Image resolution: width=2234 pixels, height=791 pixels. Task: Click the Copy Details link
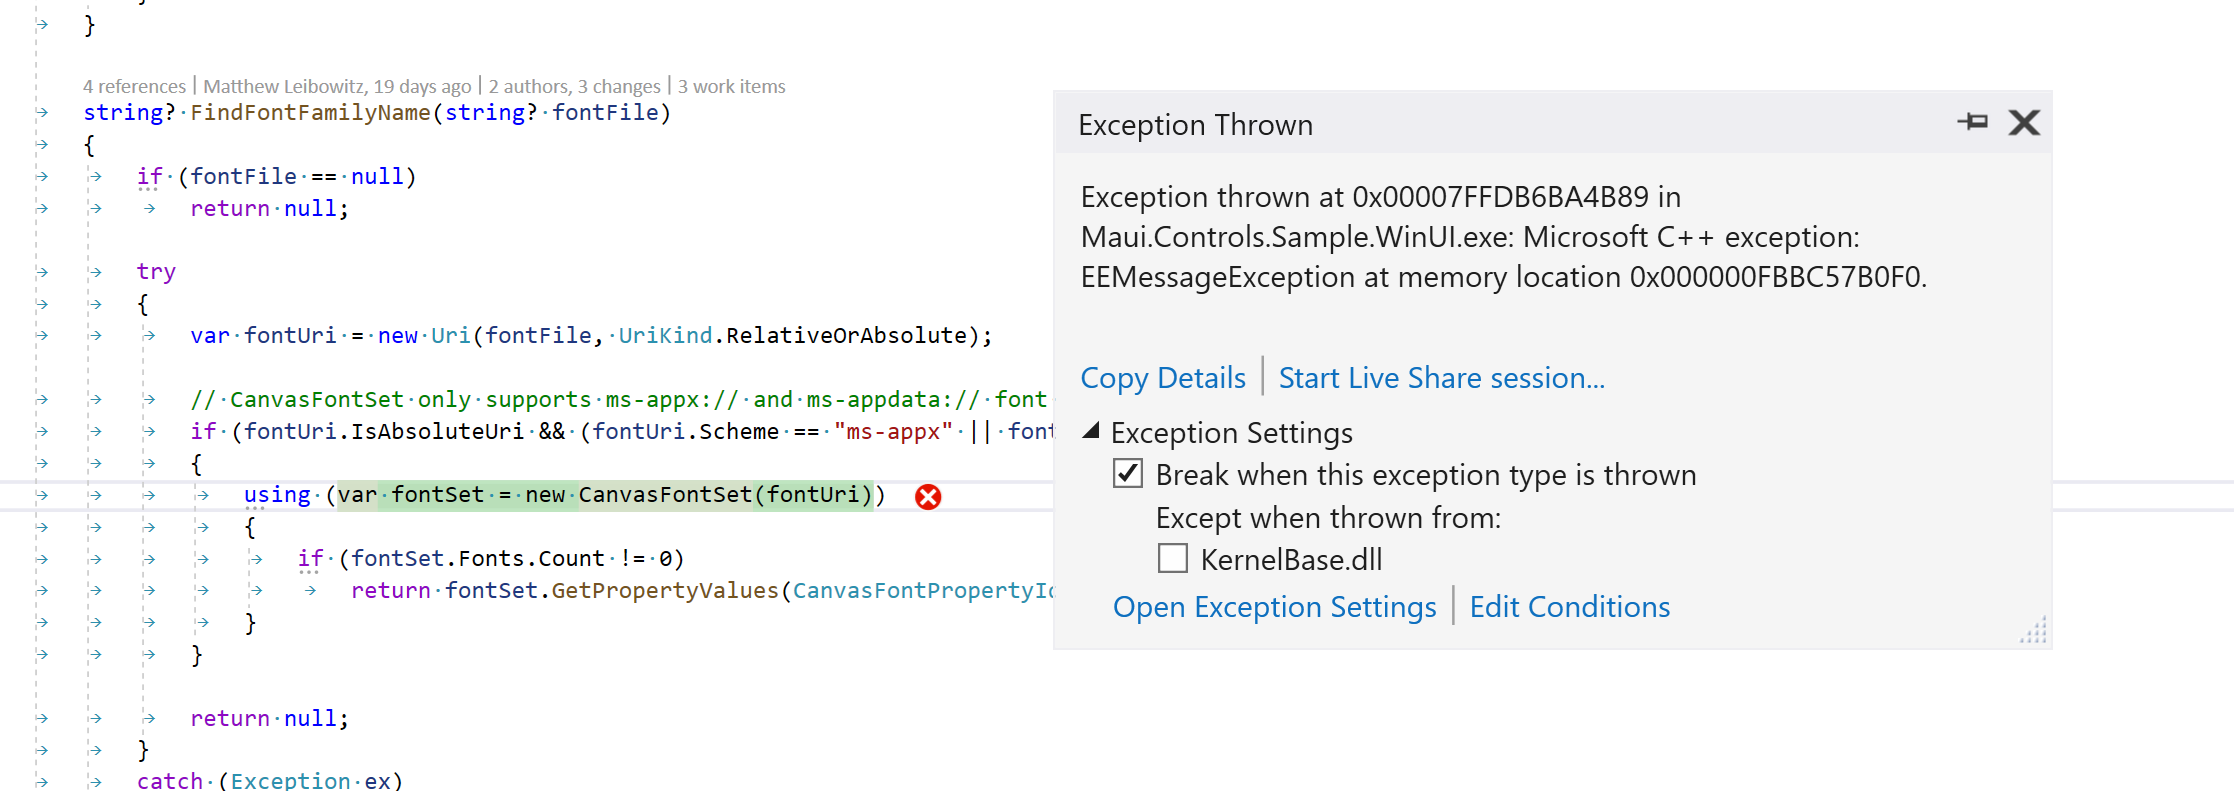(1162, 378)
